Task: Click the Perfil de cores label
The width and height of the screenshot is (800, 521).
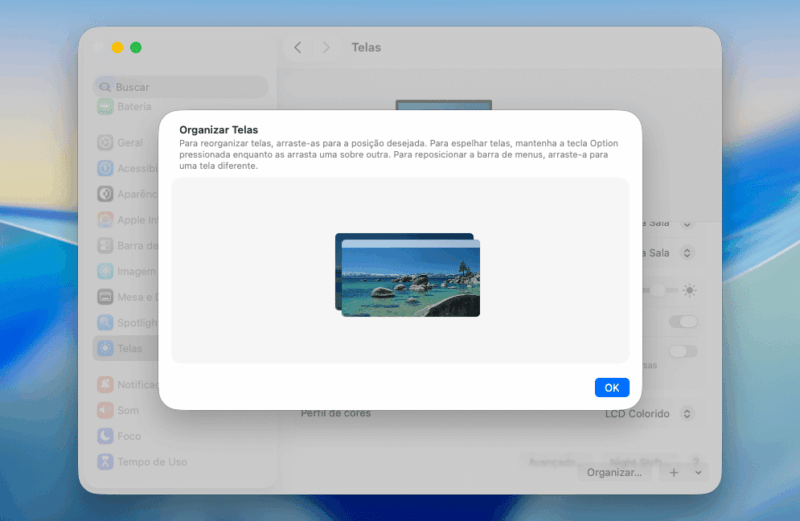Action: point(336,413)
